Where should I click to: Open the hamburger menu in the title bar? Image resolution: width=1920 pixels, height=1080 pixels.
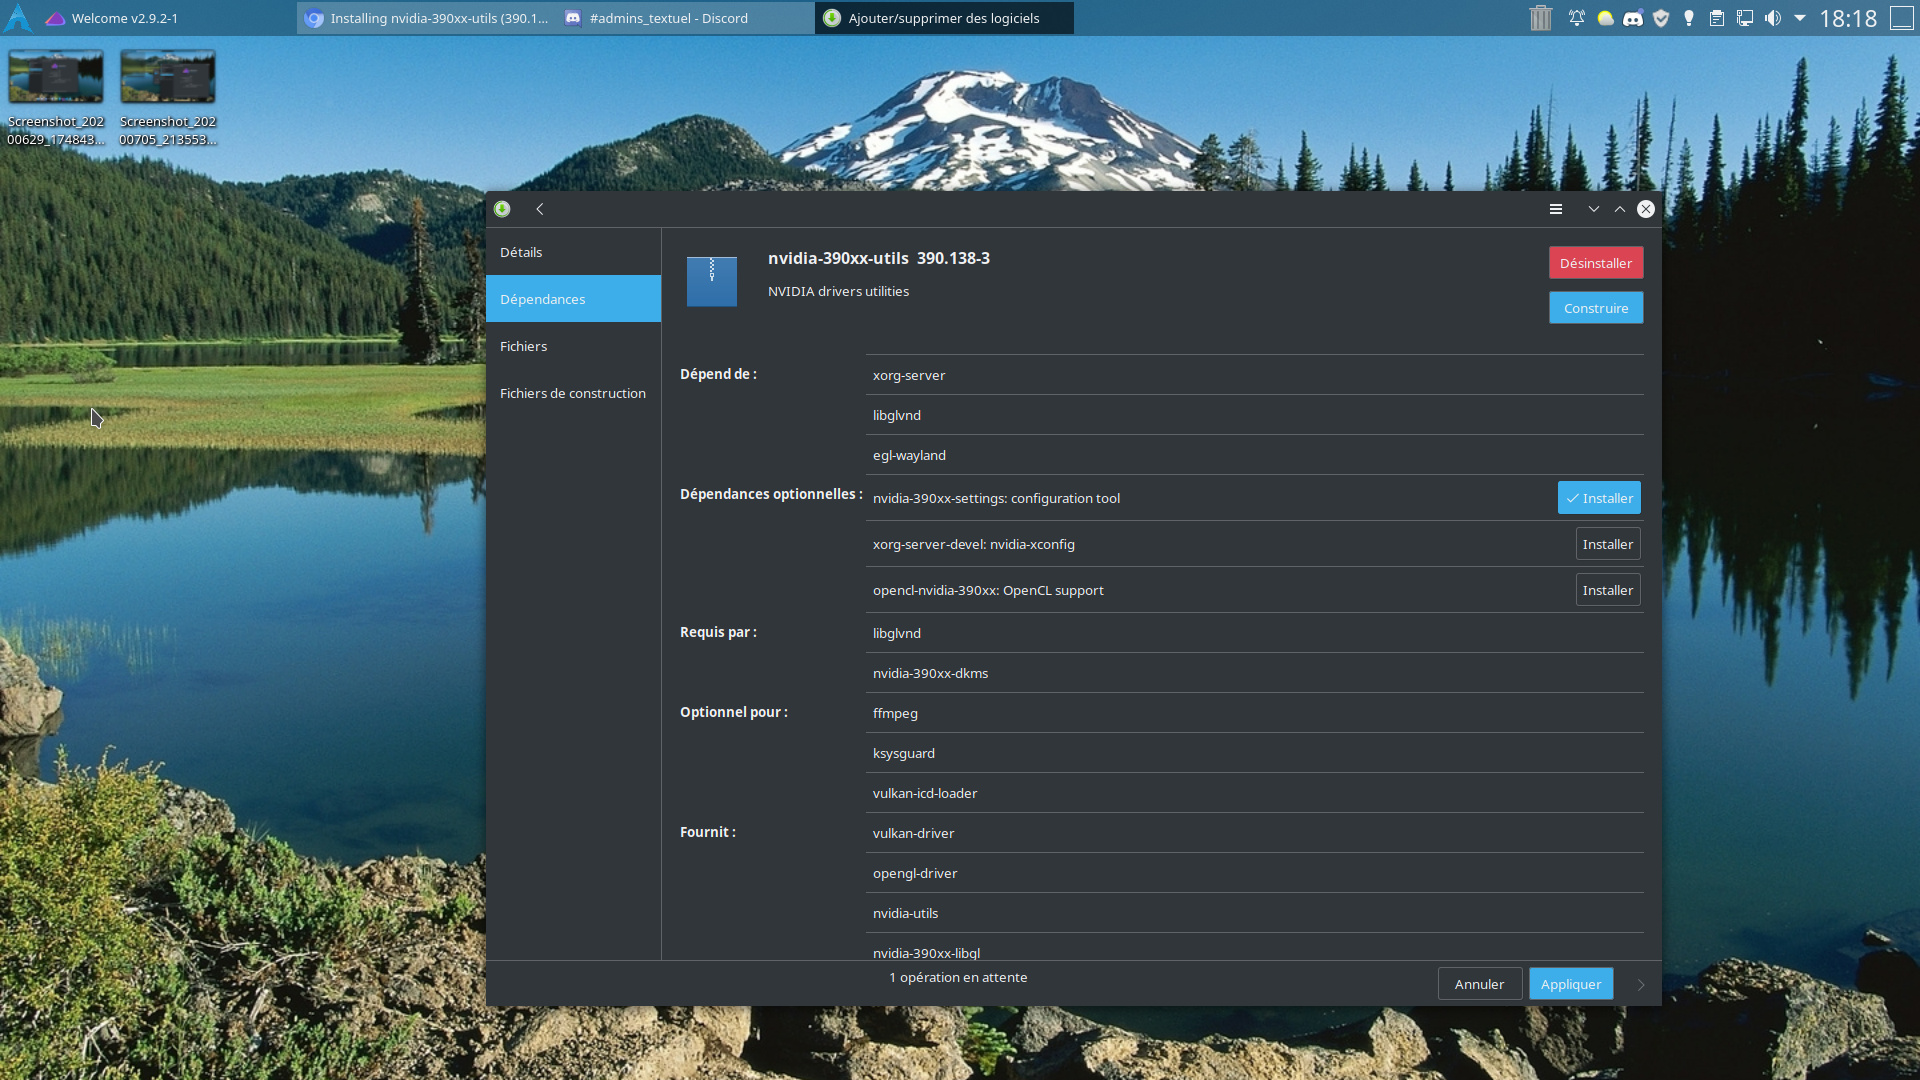click(x=1556, y=209)
